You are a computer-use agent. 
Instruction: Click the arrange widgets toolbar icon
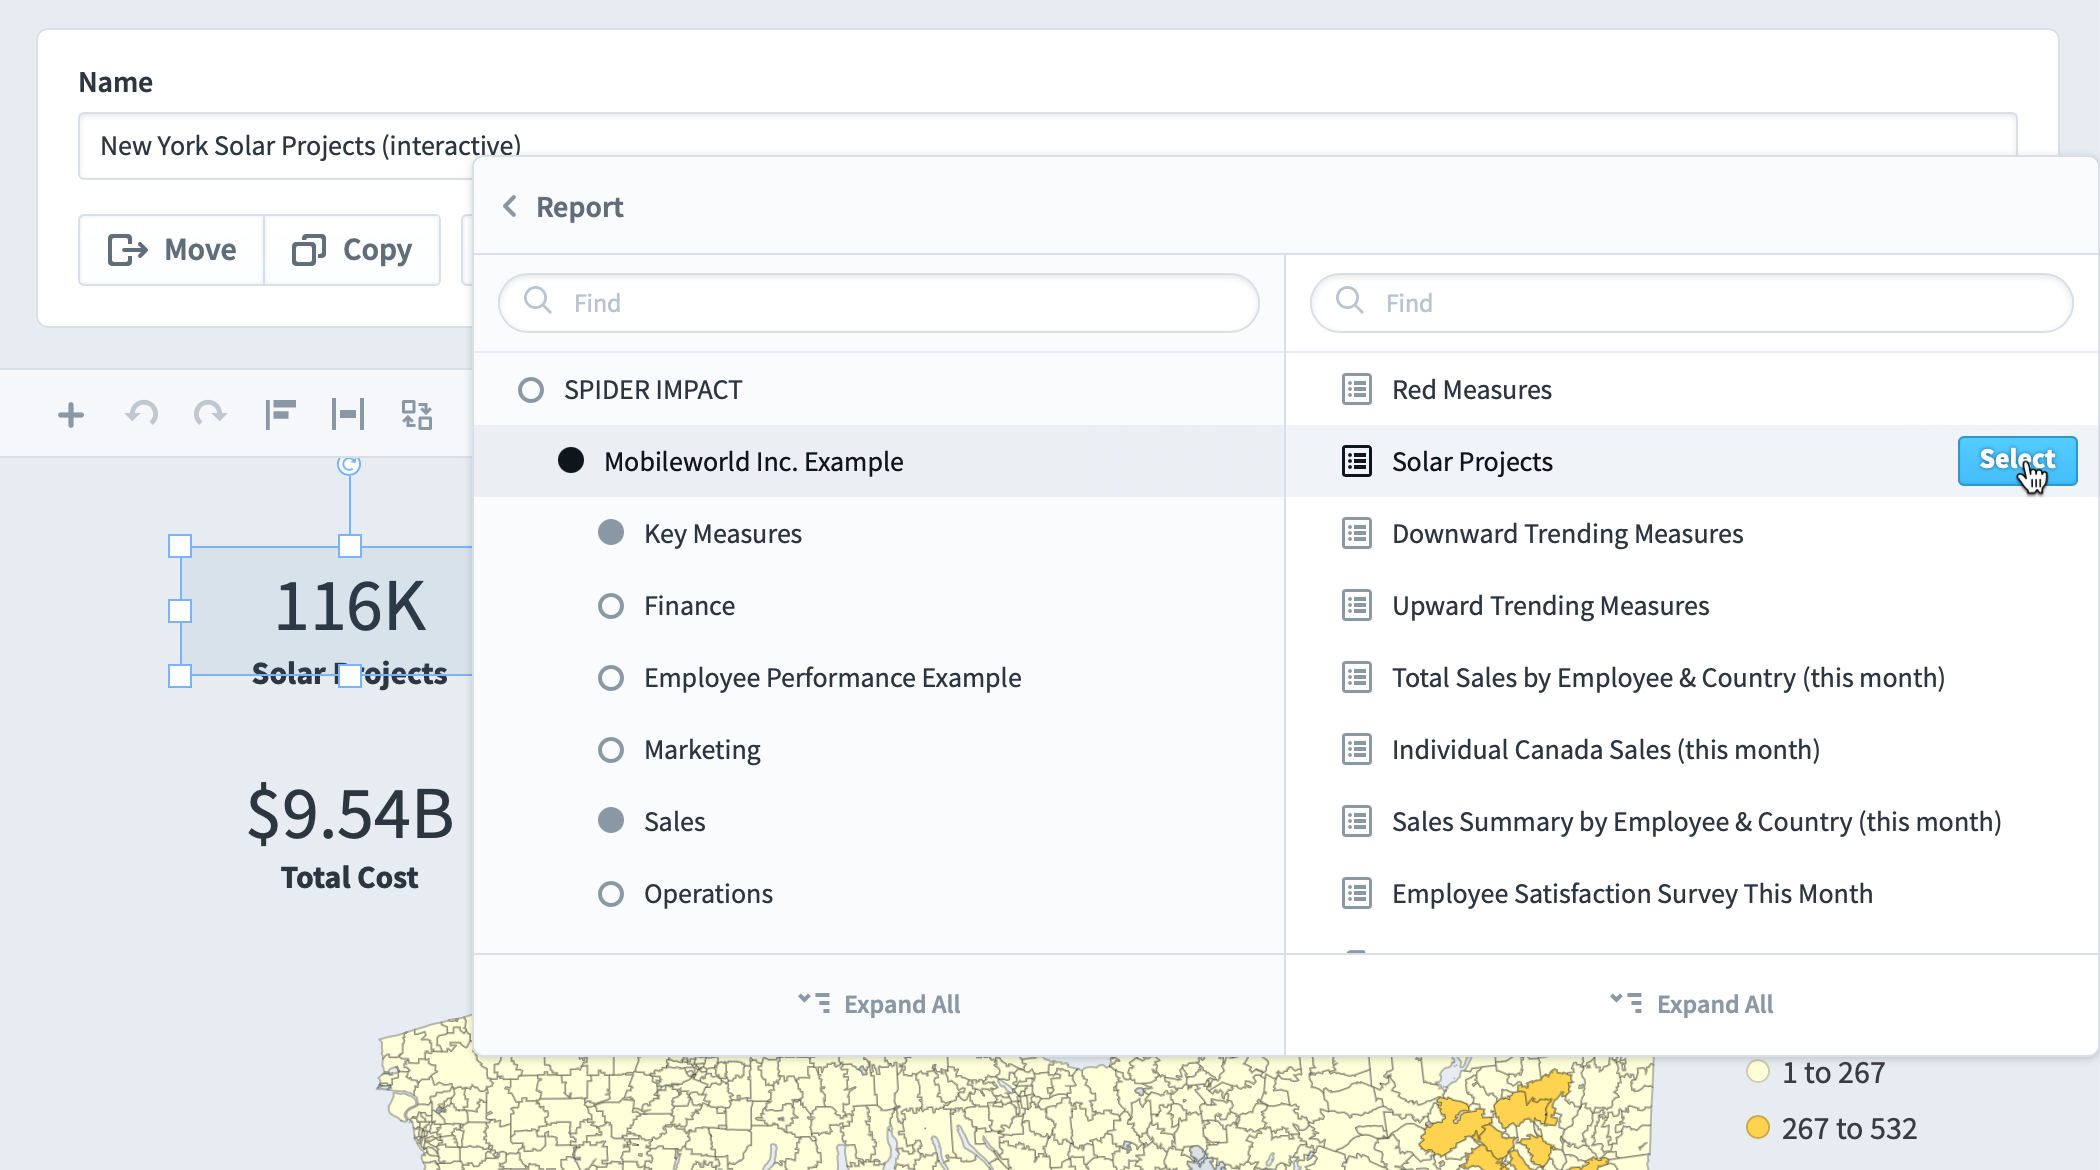pos(417,414)
